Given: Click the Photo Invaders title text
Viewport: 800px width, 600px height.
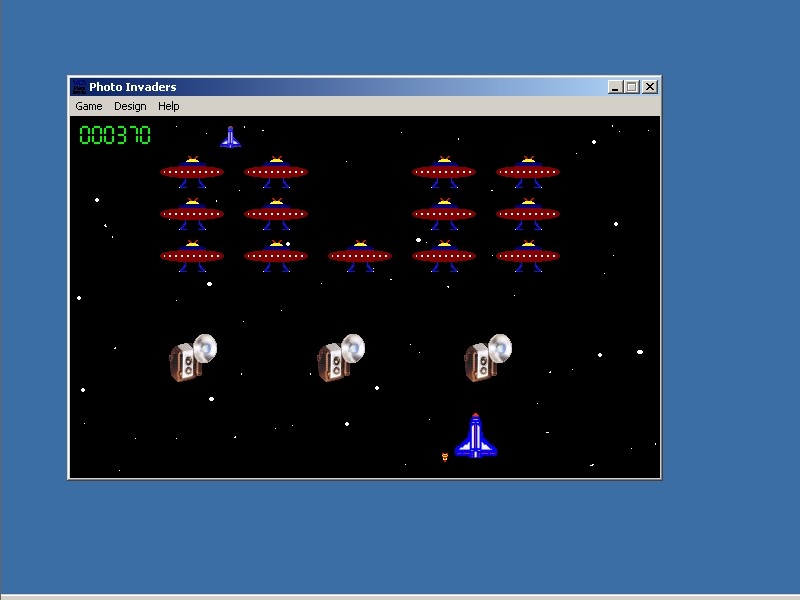Looking at the screenshot, I should click(x=133, y=87).
